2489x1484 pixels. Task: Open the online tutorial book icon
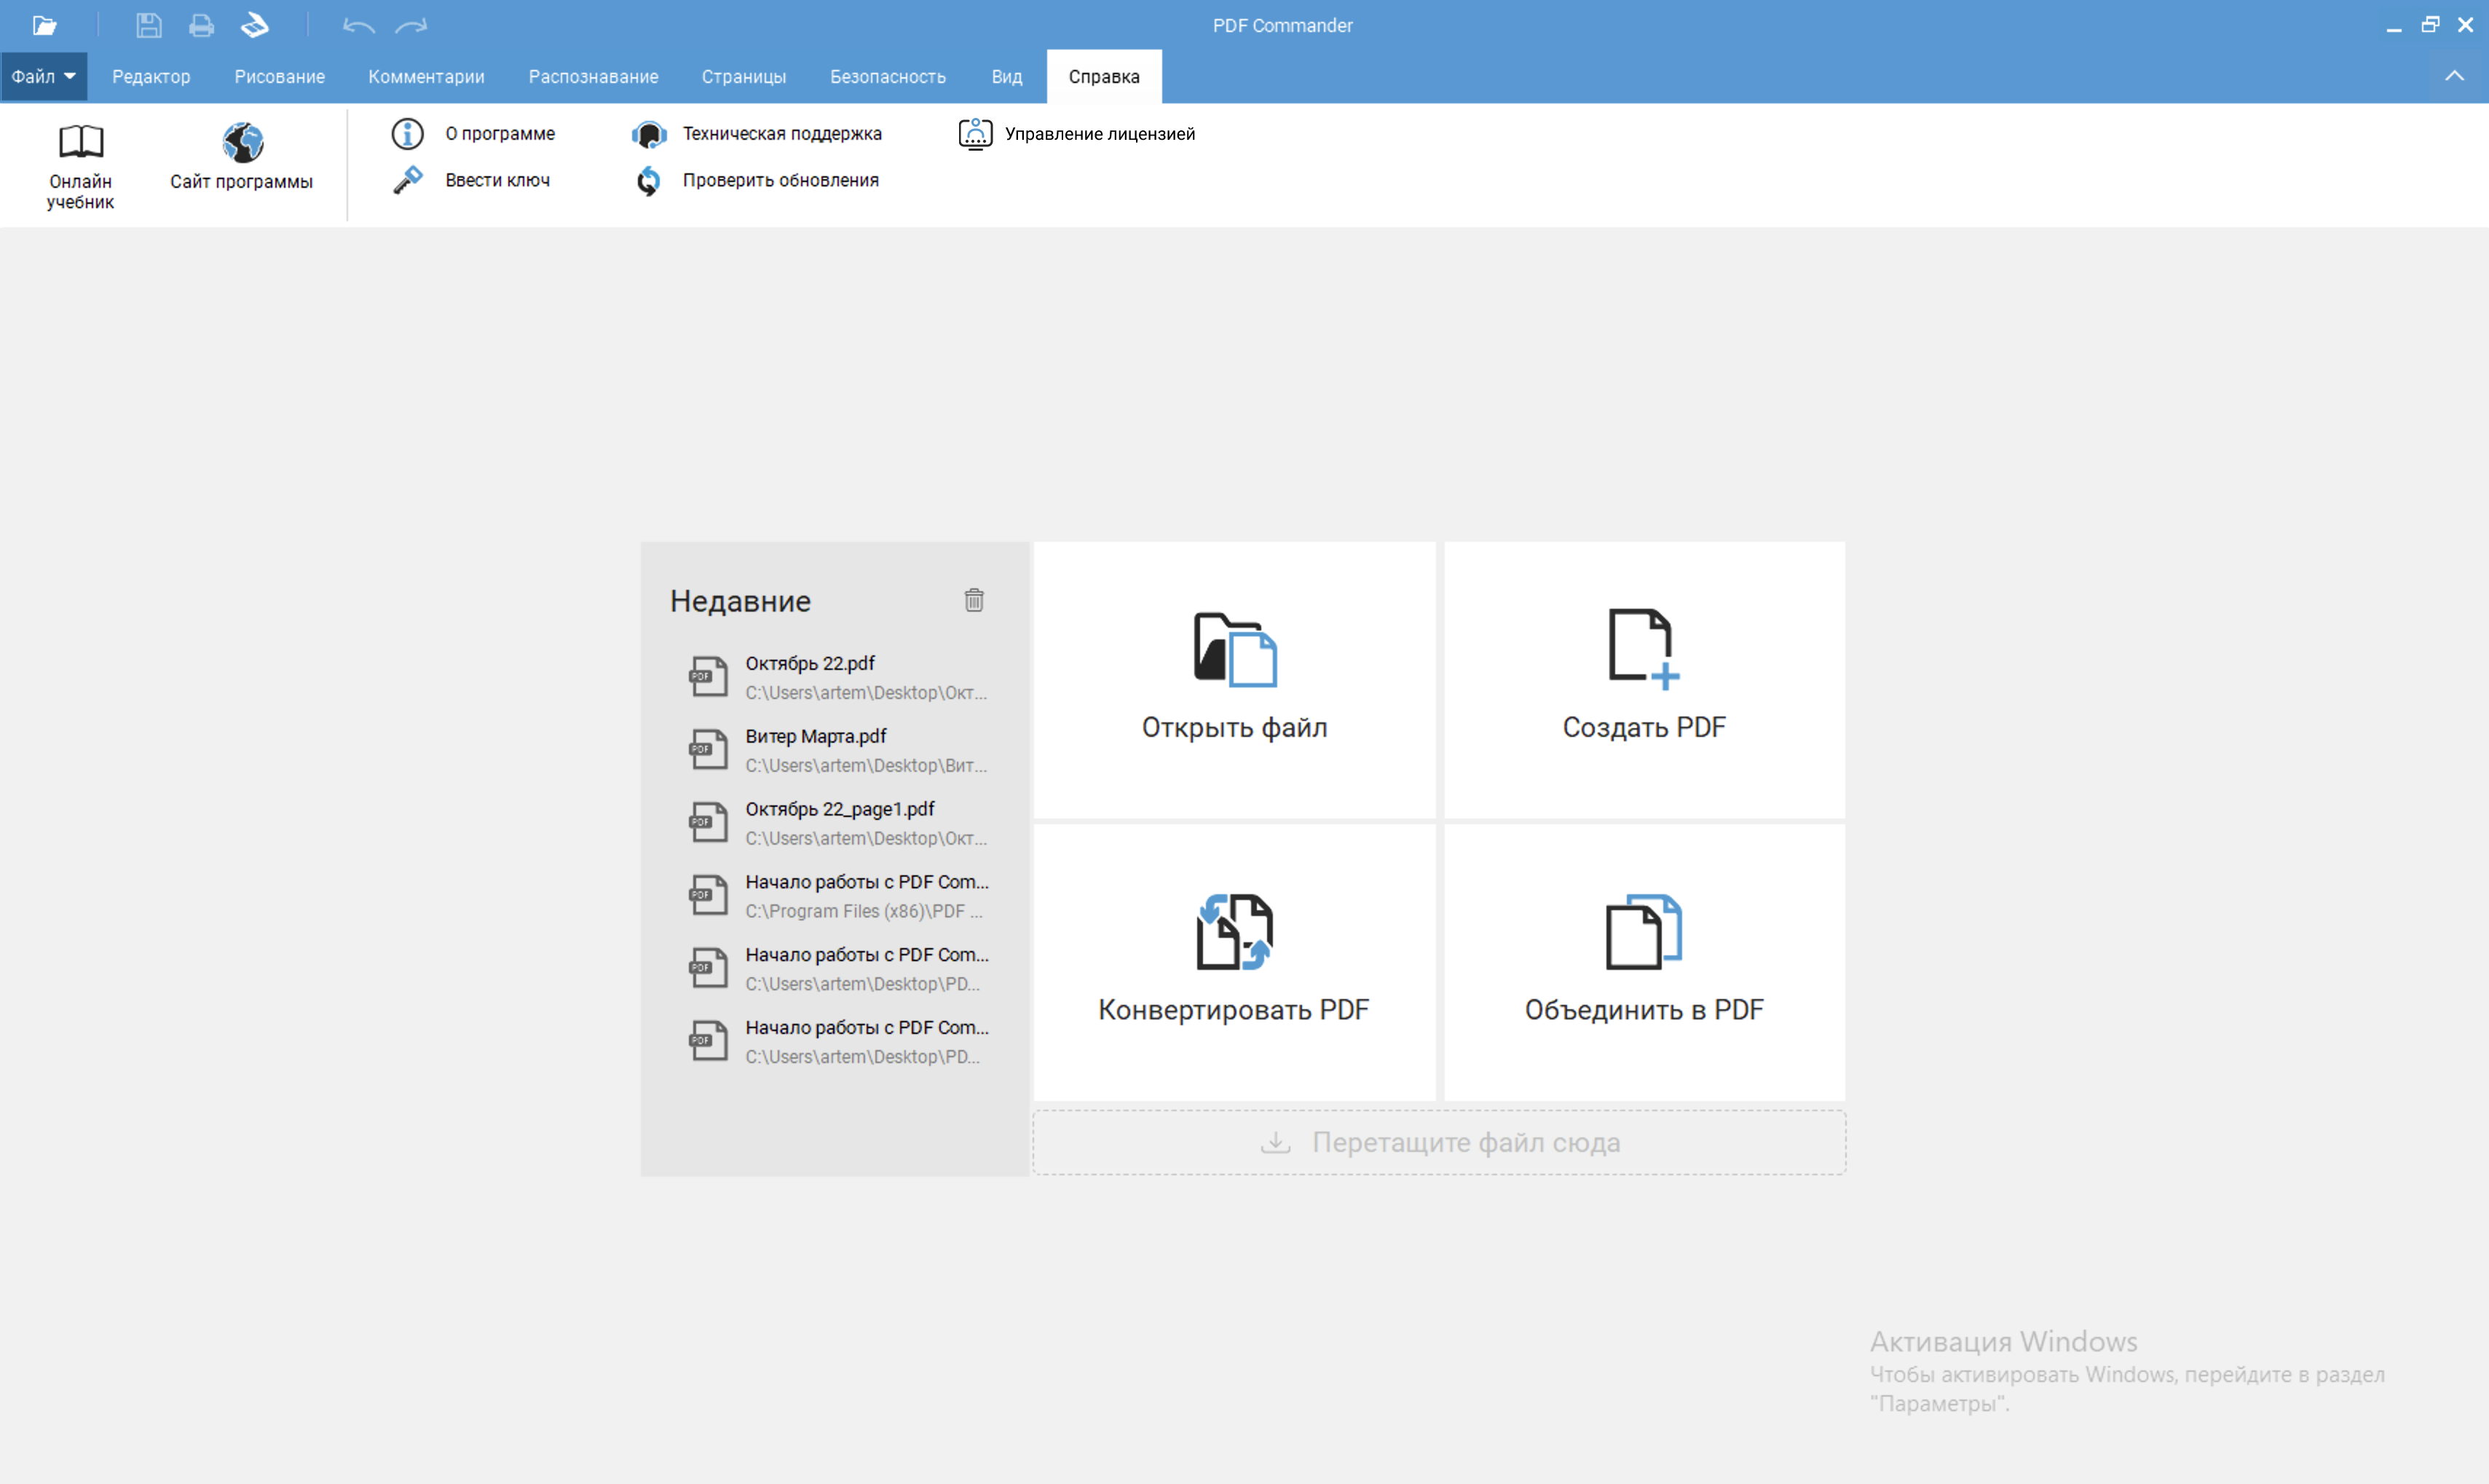click(x=80, y=165)
